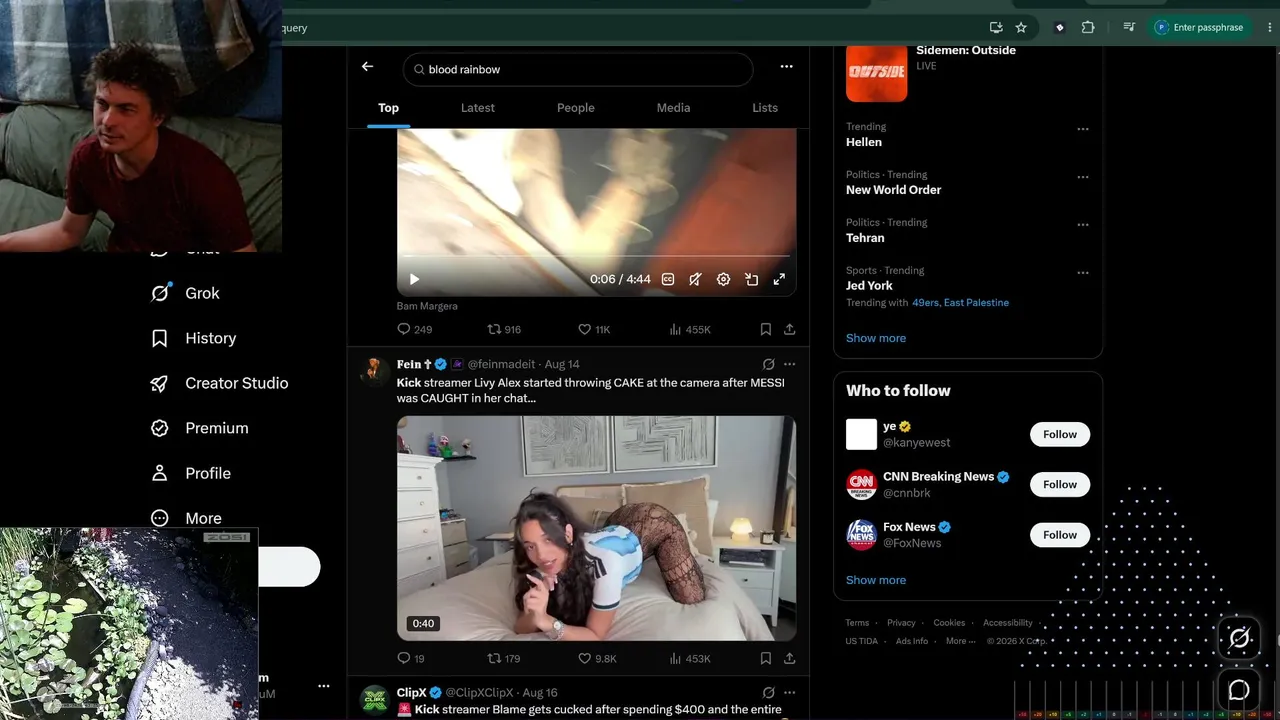The width and height of the screenshot is (1280, 720).
Task: Open the East Palestine trending link
Action: pos(976,302)
